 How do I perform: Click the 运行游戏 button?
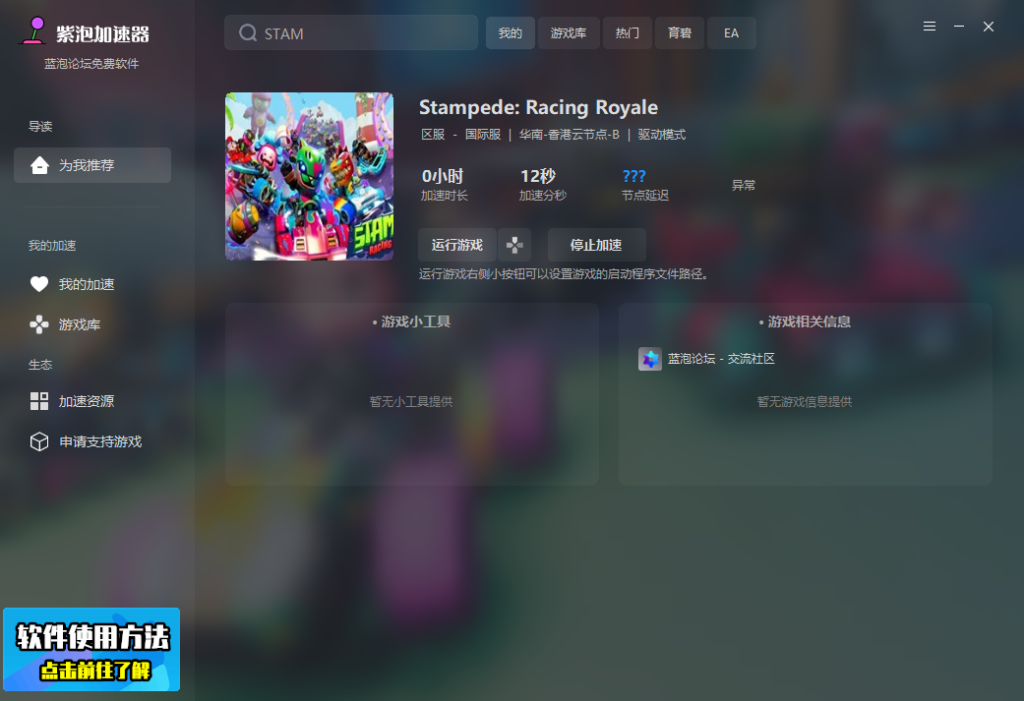(457, 245)
